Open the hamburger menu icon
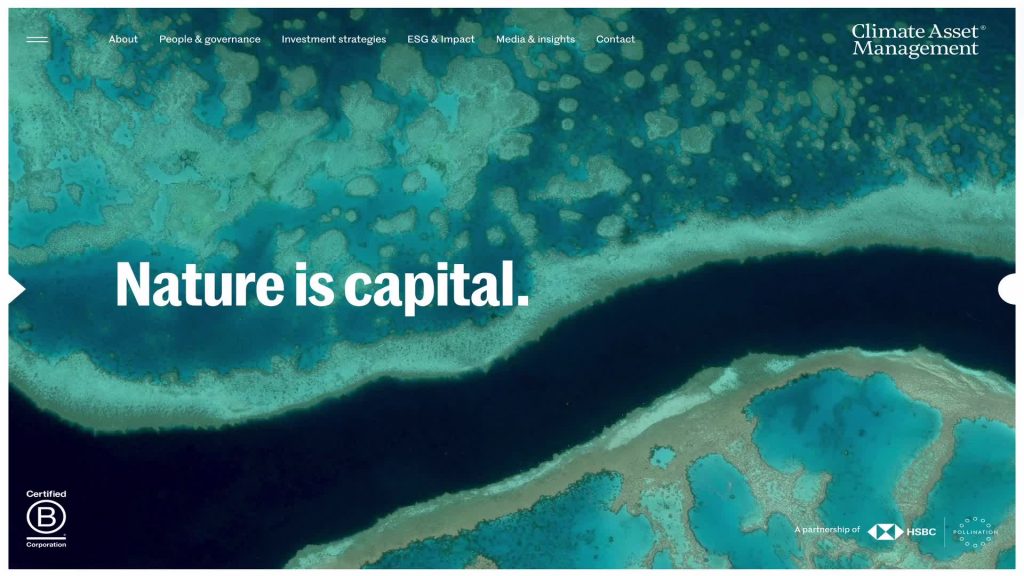 click(37, 39)
